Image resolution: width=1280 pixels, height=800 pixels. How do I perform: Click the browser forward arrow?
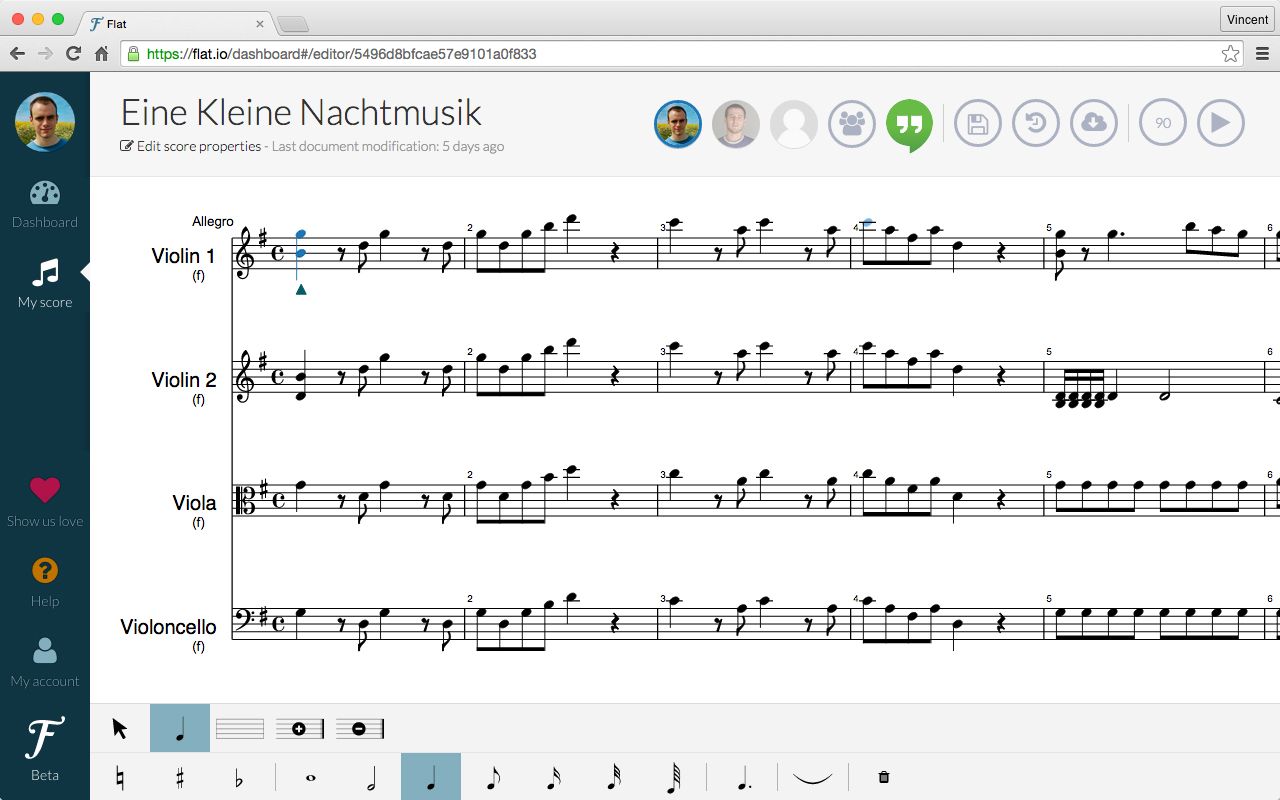[45, 54]
